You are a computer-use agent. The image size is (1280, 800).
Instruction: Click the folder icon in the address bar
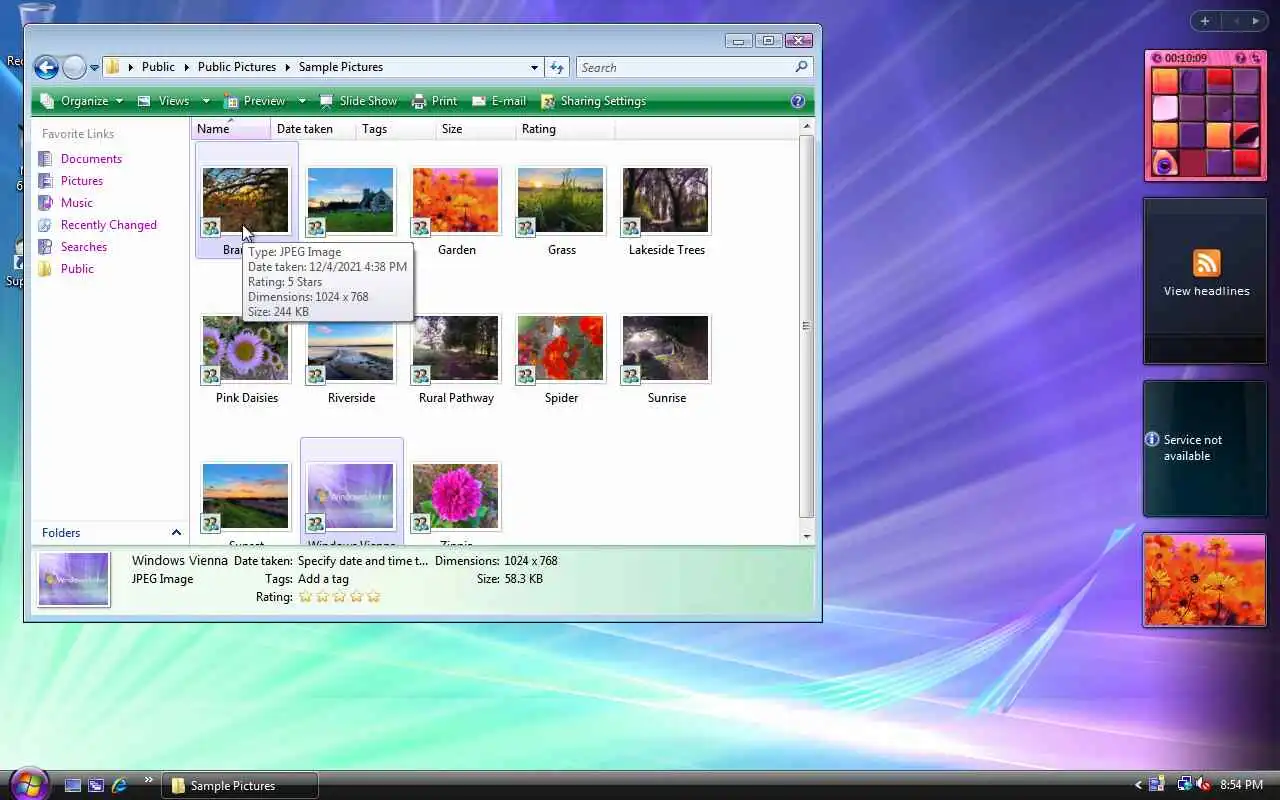113,67
